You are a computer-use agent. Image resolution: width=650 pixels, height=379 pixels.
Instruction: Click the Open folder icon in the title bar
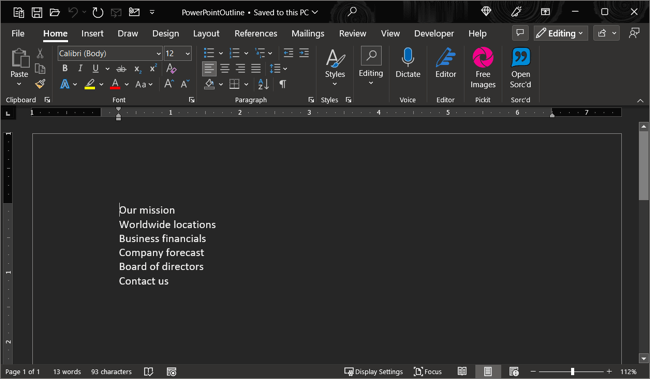tap(55, 12)
